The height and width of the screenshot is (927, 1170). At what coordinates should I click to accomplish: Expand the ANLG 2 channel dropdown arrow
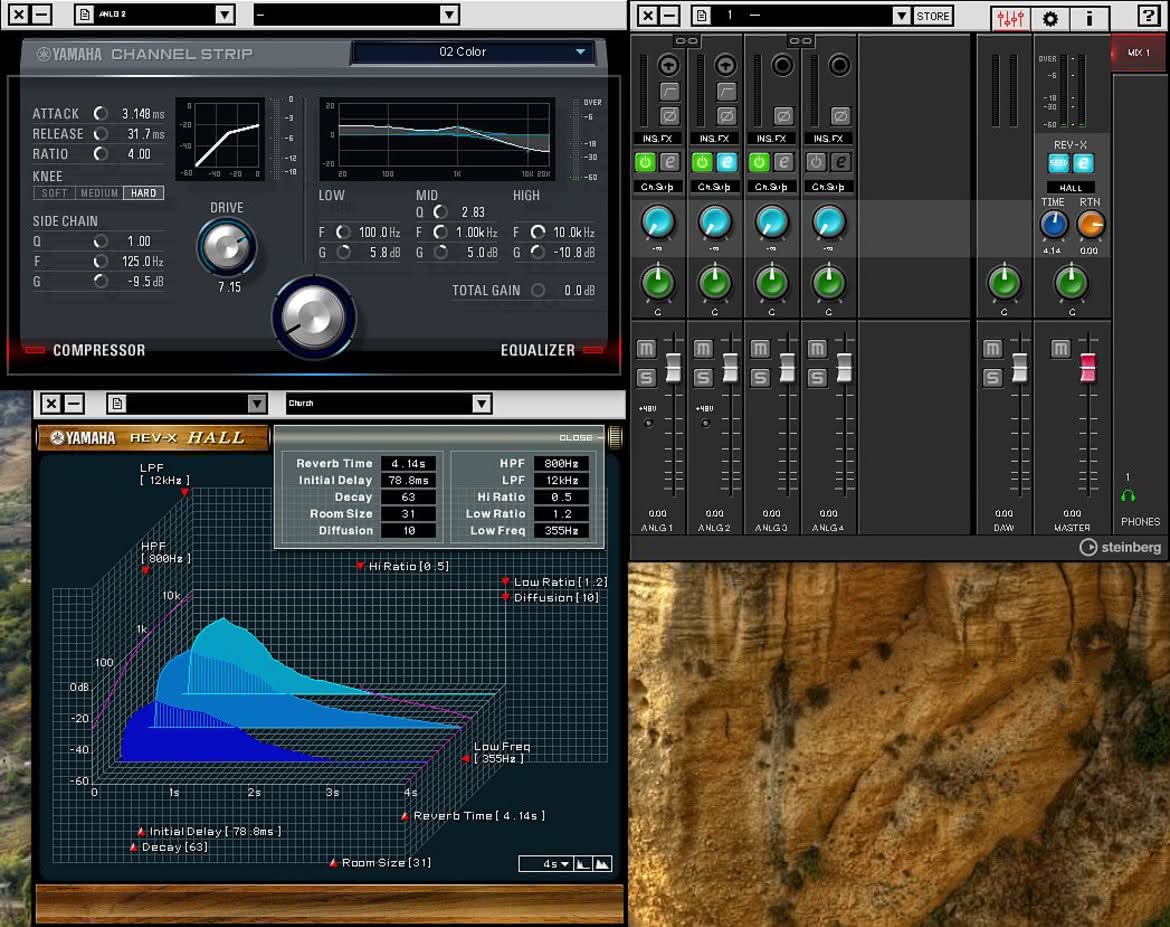coord(224,14)
